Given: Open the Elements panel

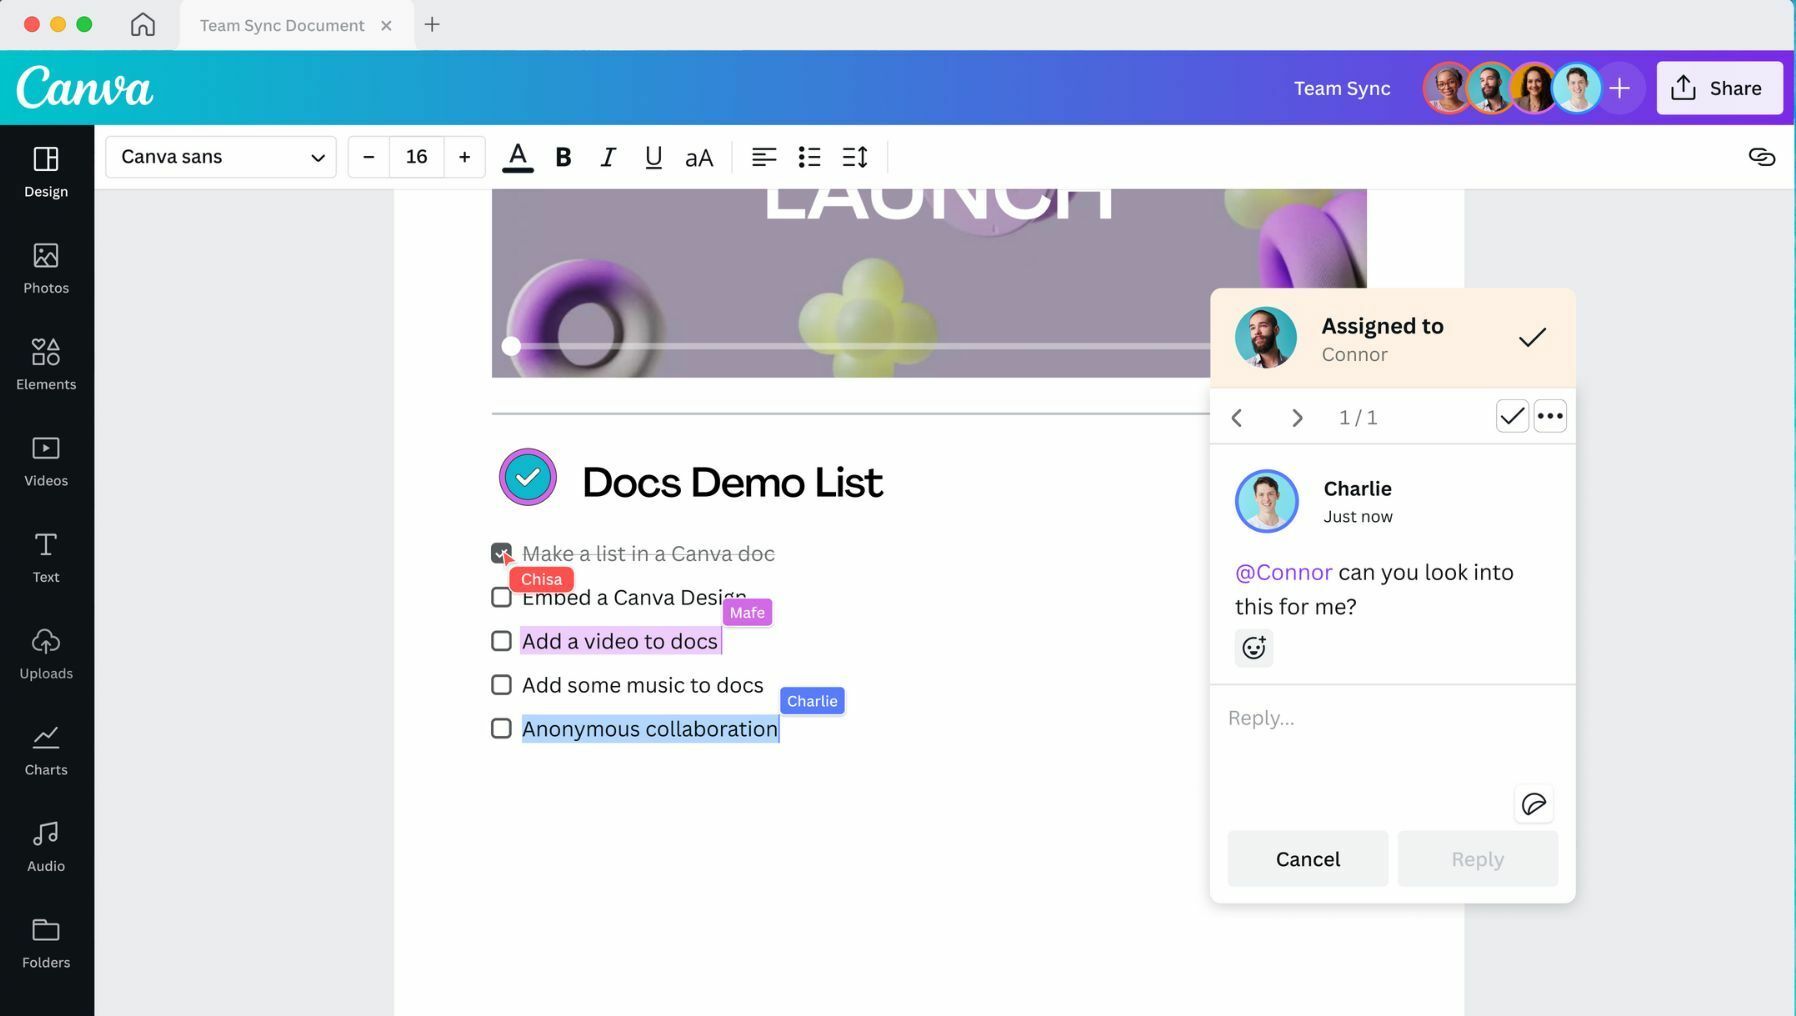Looking at the screenshot, I should [45, 363].
